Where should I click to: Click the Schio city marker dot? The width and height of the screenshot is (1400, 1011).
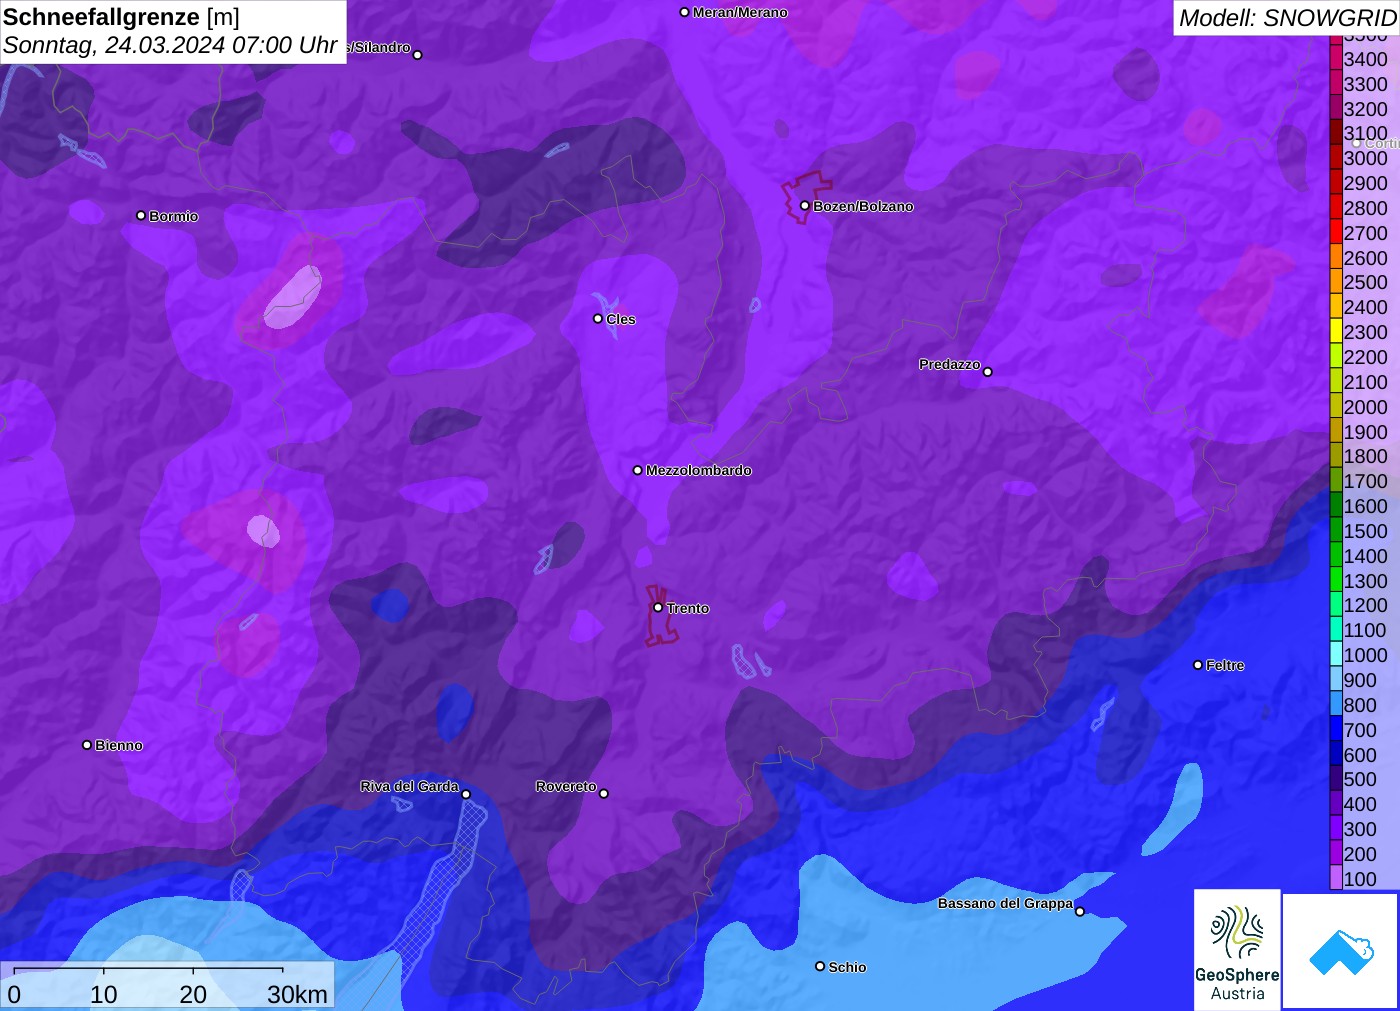[820, 966]
